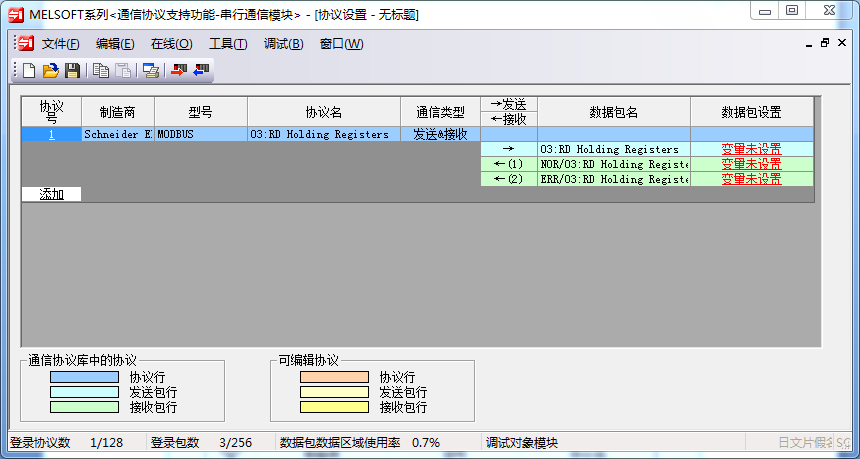The image size is (860, 459).
Task: Click the Copy toolbar icon
Action: (x=101, y=71)
